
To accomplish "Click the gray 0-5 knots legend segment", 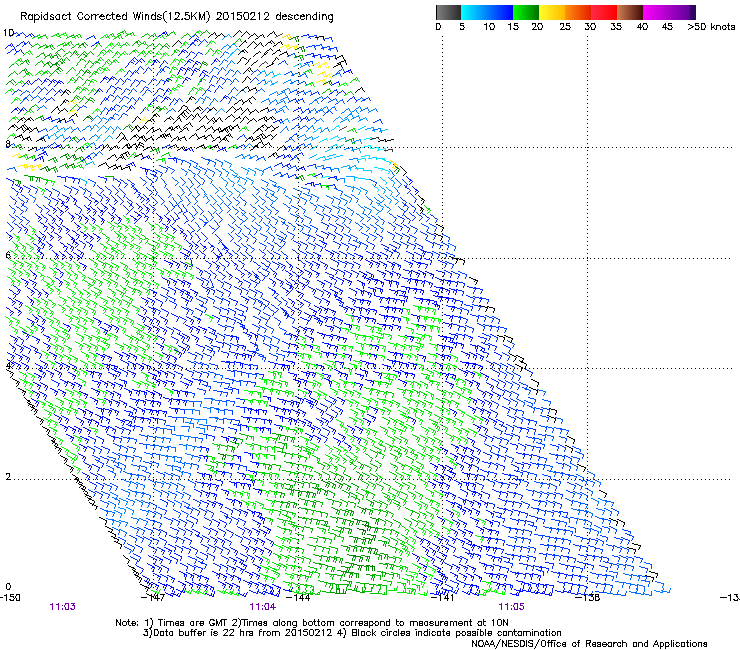I will [448, 12].
